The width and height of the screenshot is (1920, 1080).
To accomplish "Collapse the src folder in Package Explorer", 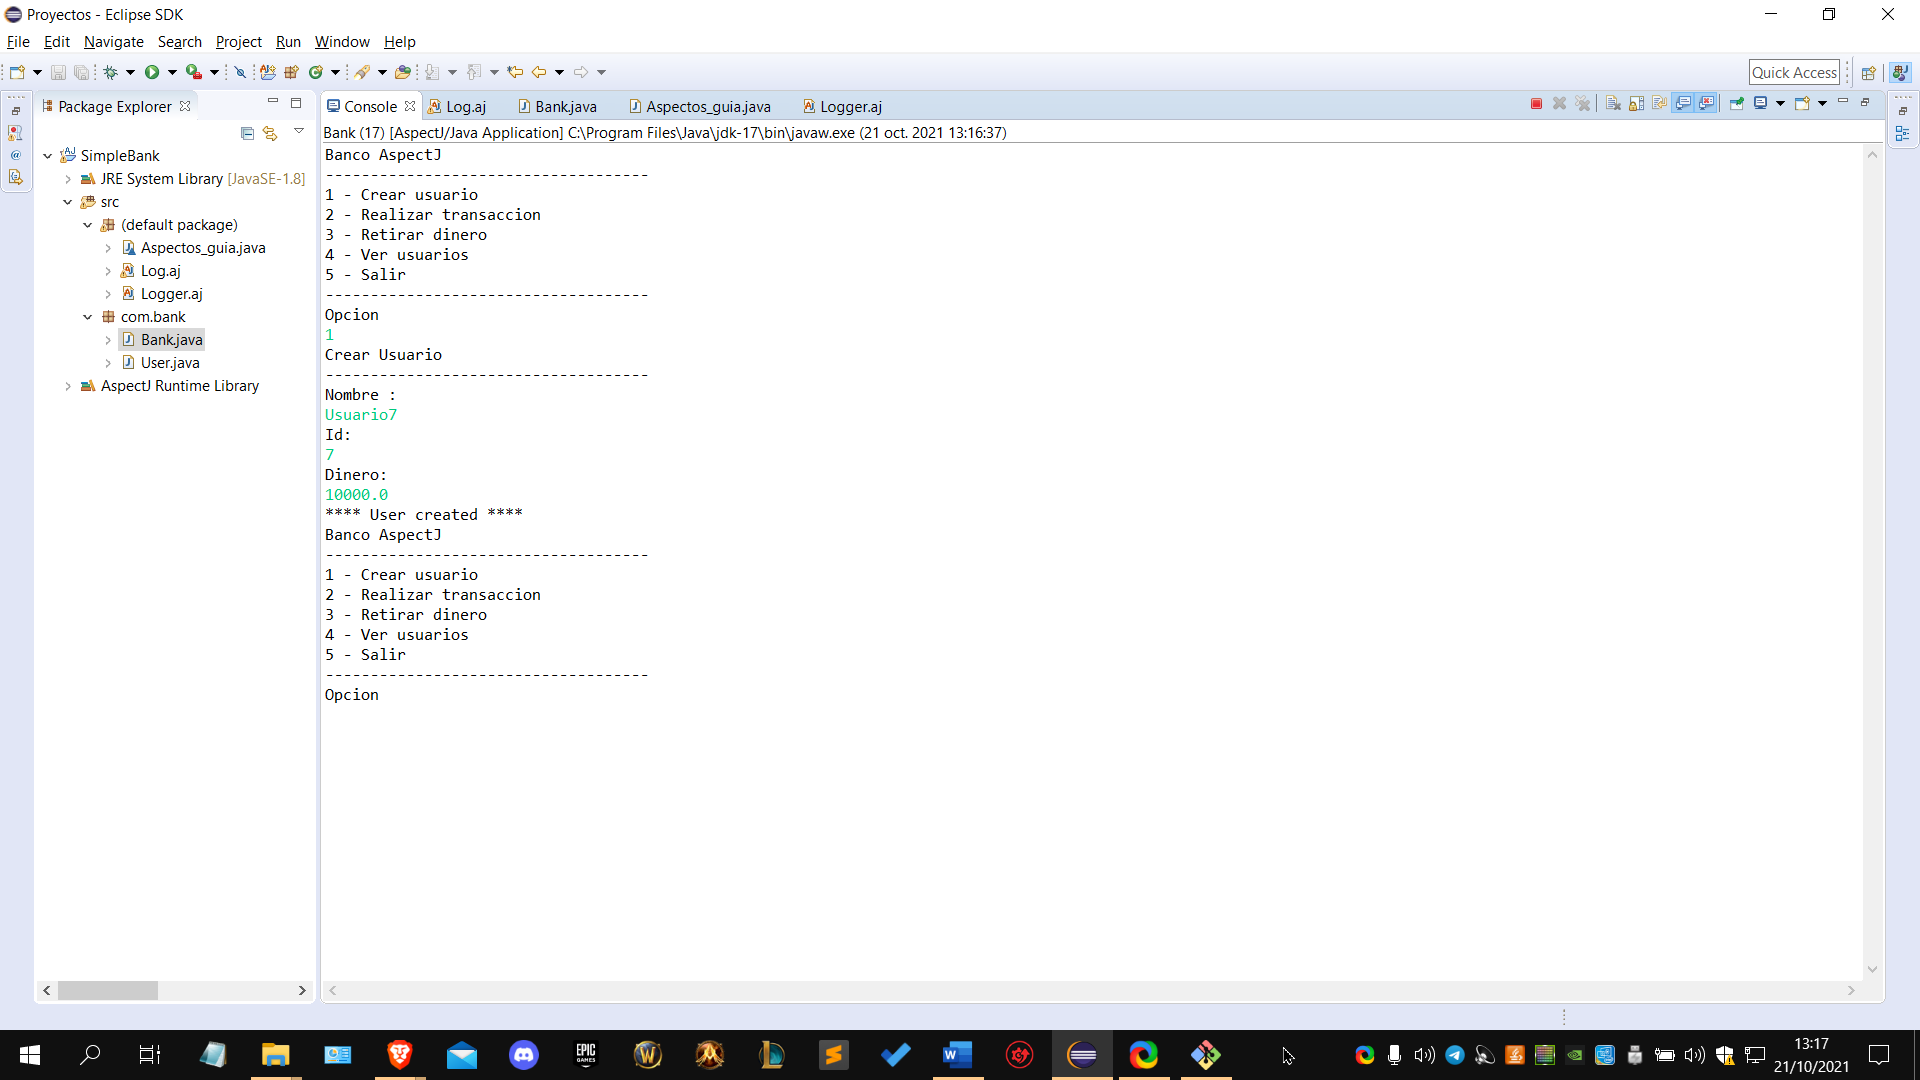I will coord(68,201).
